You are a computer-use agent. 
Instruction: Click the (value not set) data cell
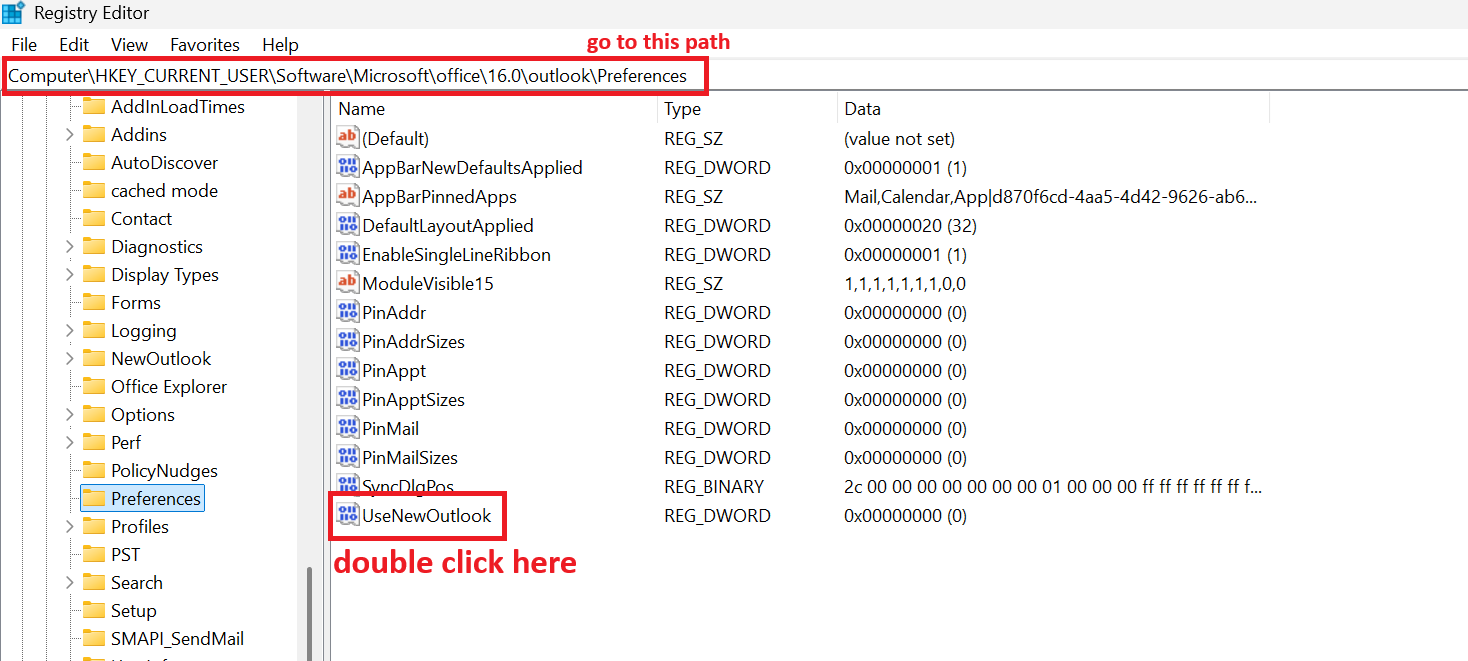[899, 139]
